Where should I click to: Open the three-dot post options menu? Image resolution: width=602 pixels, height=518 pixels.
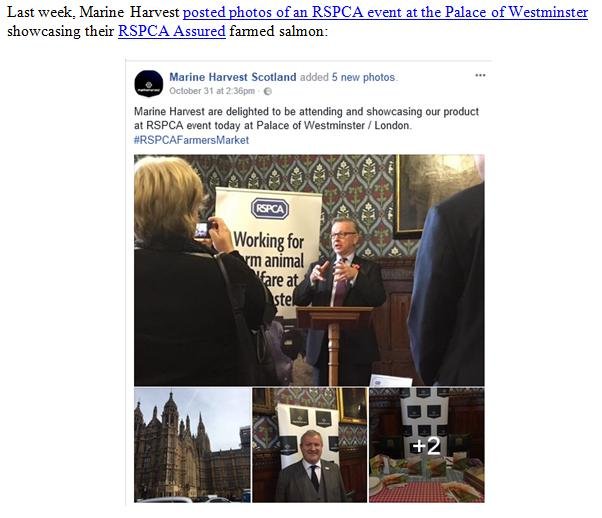(480, 75)
